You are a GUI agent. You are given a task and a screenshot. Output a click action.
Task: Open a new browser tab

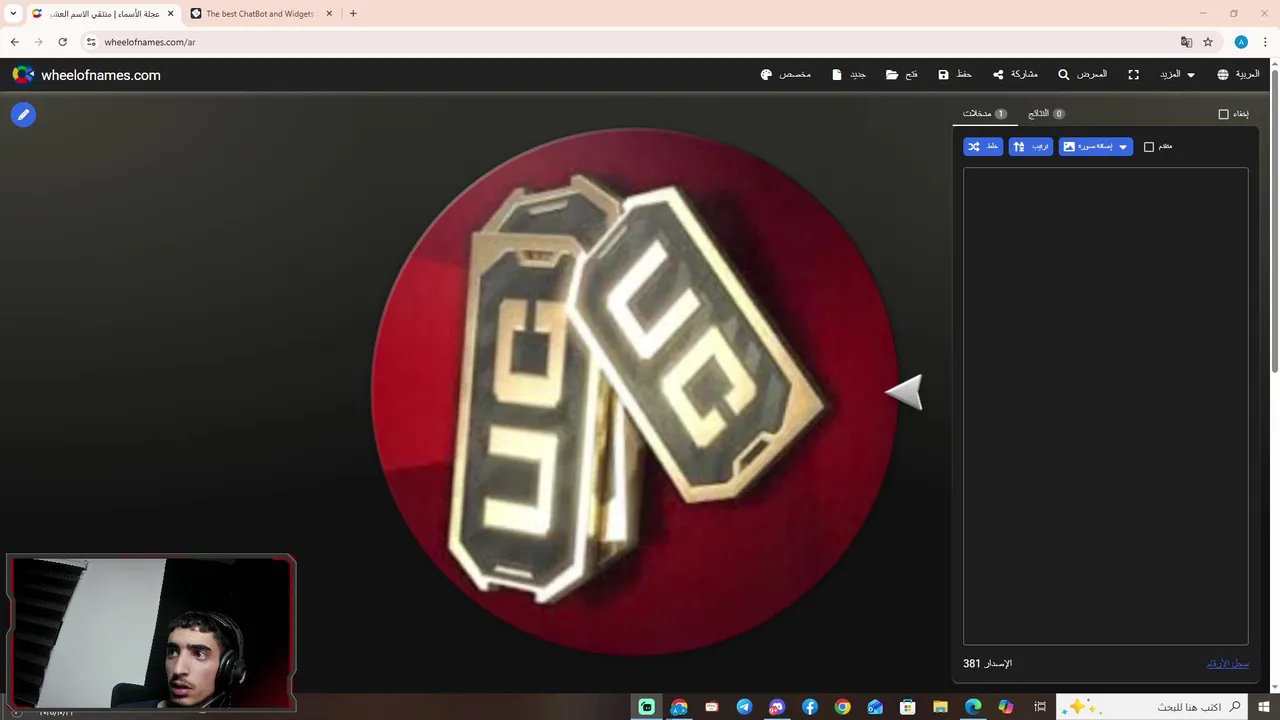(353, 14)
